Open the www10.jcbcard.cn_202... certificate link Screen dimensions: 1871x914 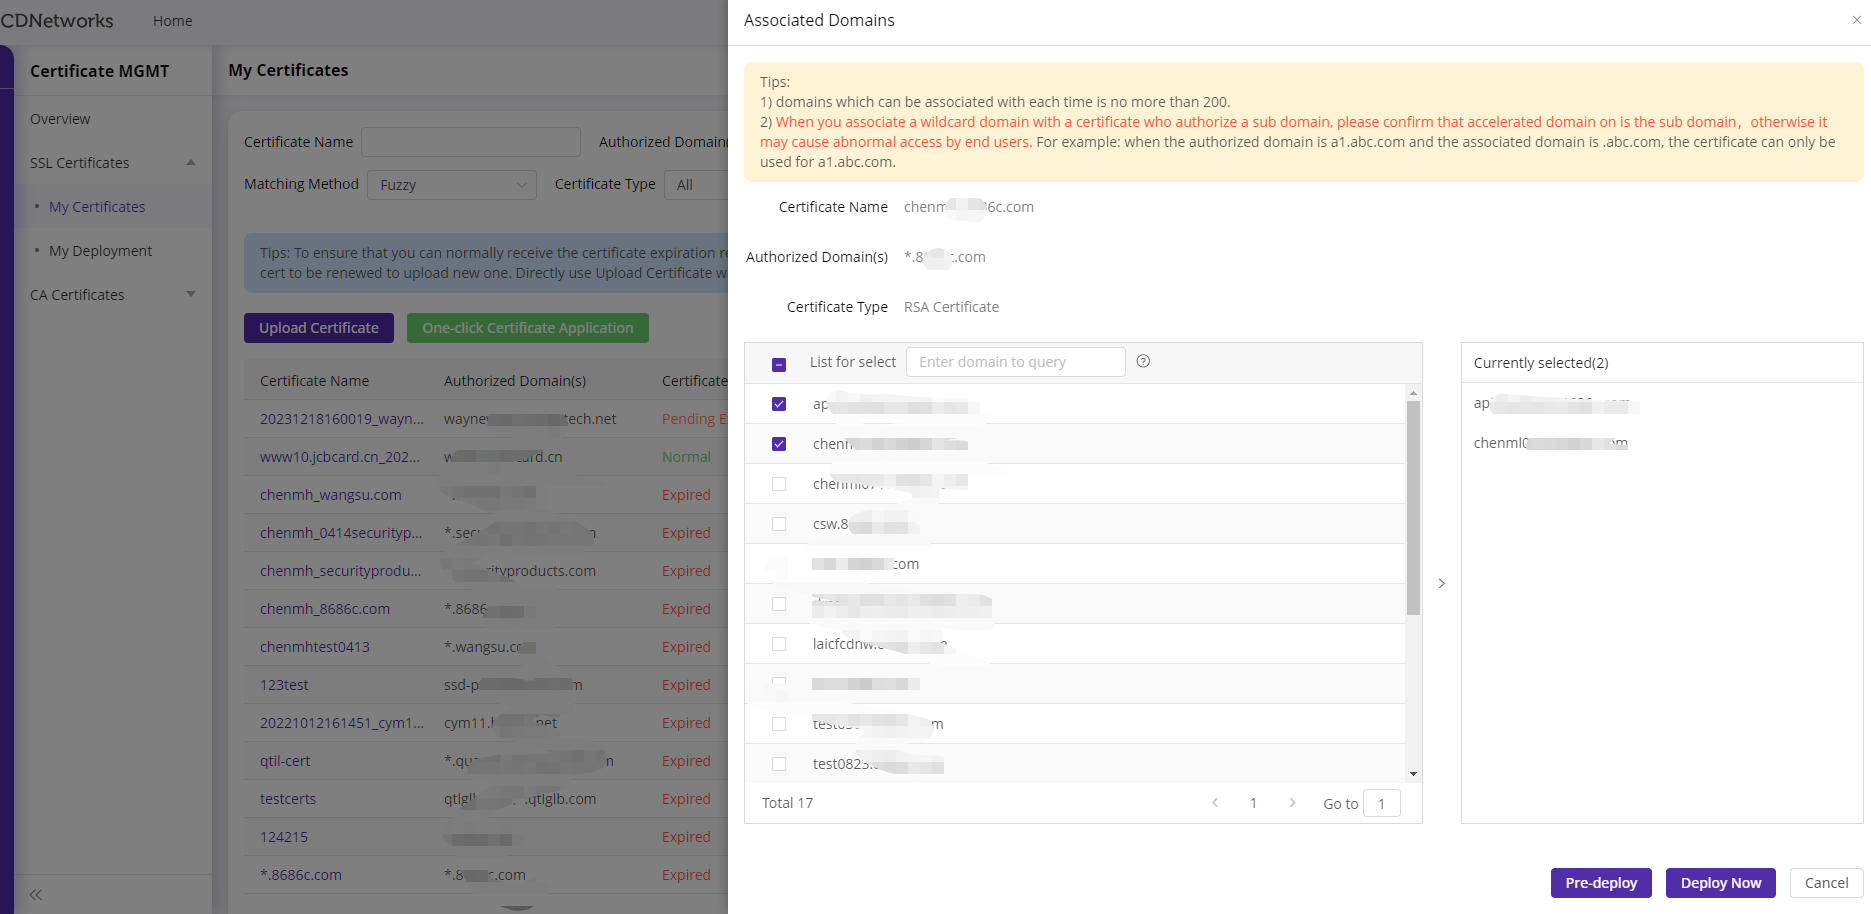[340, 457]
